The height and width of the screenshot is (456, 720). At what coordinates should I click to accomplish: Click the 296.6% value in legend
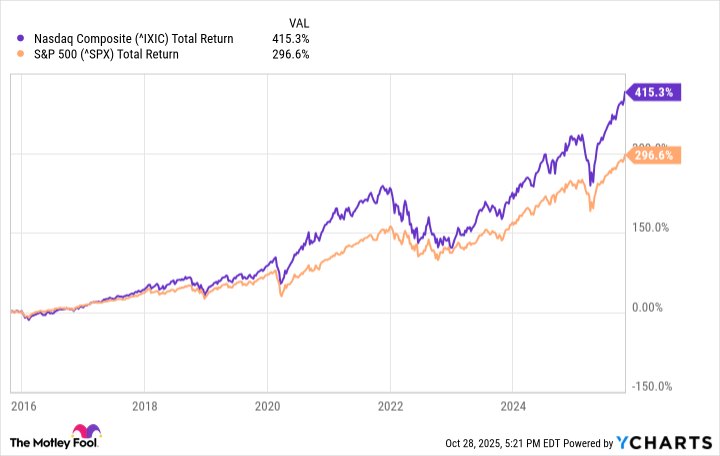click(291, 55)
